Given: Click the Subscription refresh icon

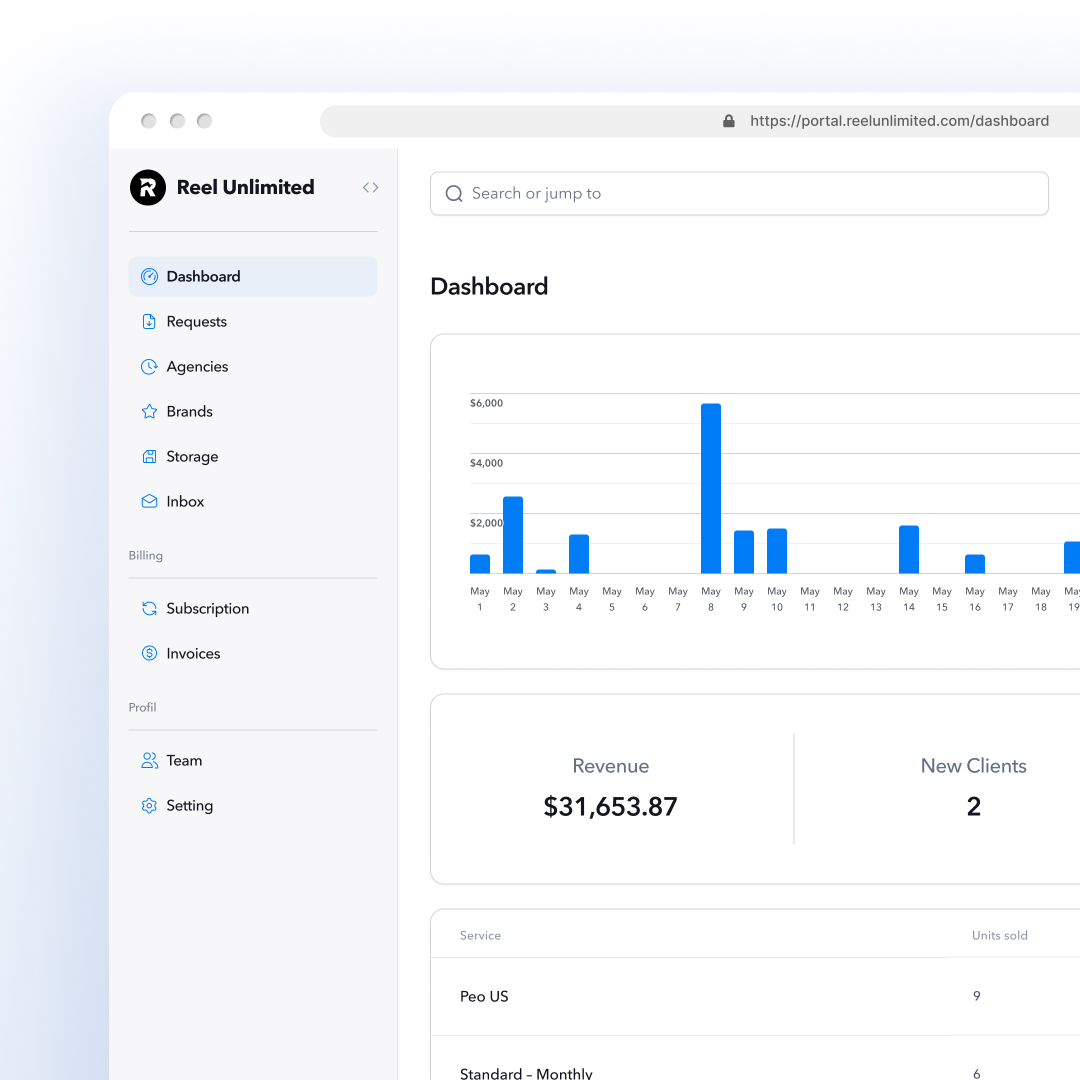Looking at the screenshot, I should [x=149, y=608].
